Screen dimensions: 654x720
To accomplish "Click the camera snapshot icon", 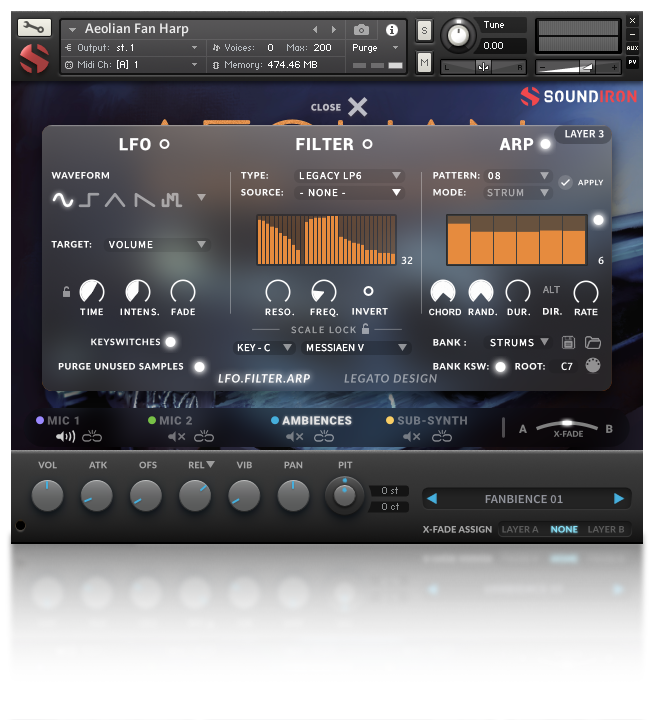I will [x=362, y=30].
